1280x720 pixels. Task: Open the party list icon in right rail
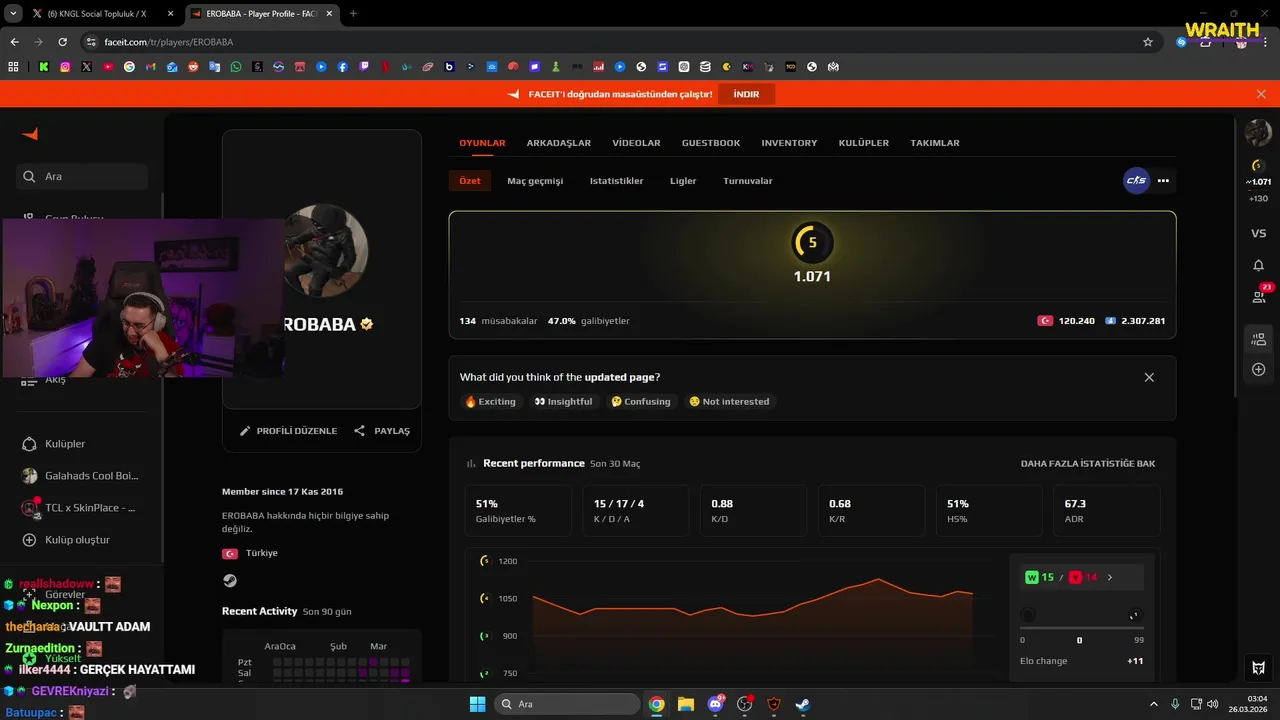(1258, 340)
